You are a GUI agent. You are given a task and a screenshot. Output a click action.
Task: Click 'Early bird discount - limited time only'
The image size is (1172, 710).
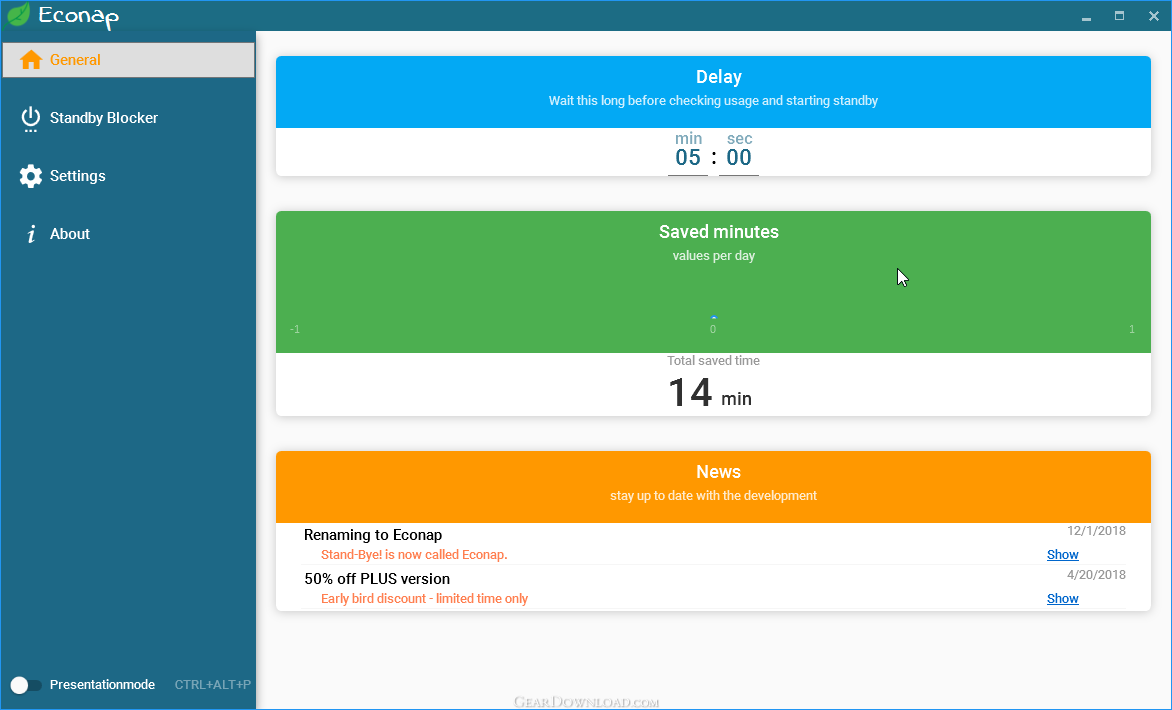pyautogui.click(x=425, y=599)
